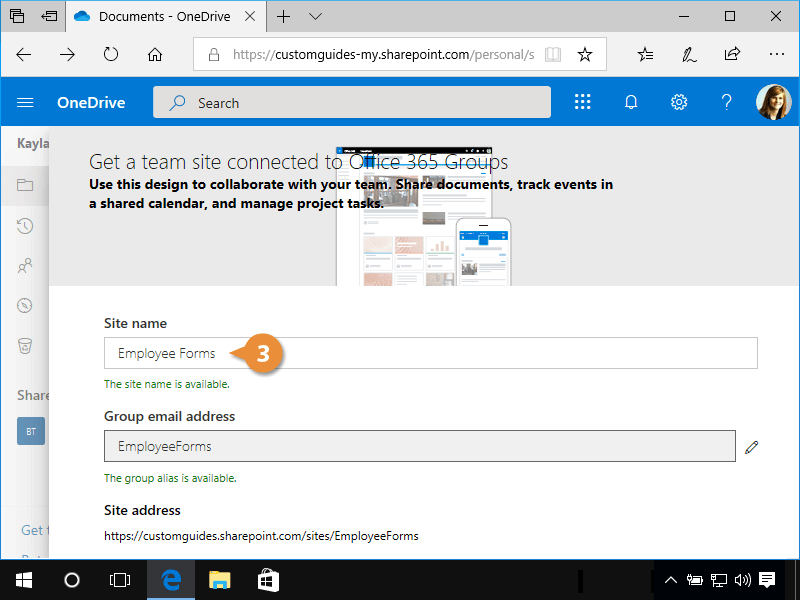Click the OneDrive search box
This screenshot has width=800, height=600.
click(352, 103)
